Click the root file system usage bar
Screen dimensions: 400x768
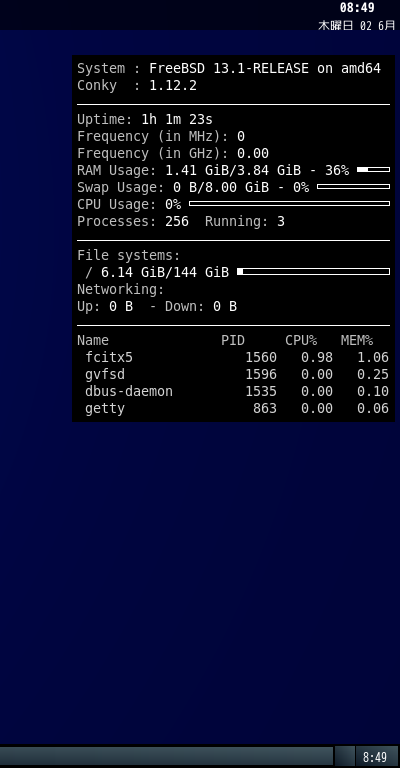pyautogui.click(x=313, y=271)
